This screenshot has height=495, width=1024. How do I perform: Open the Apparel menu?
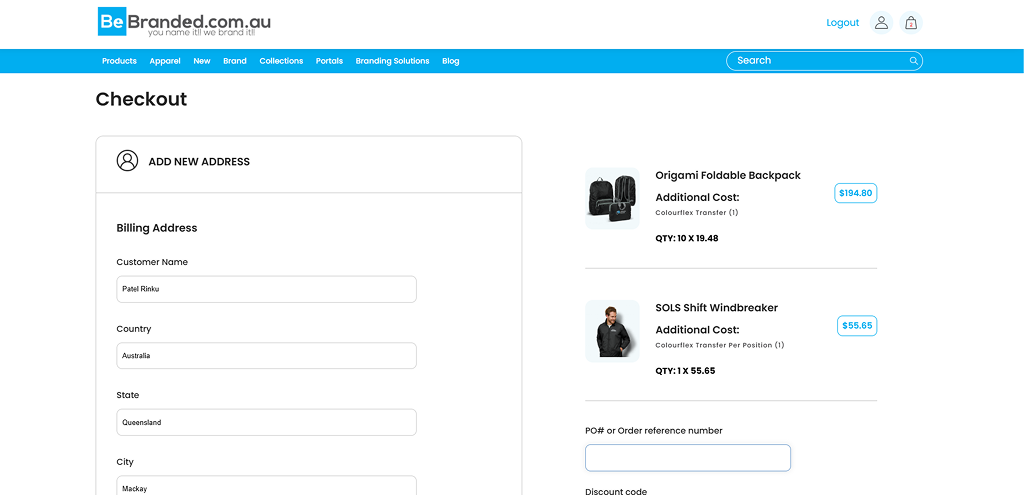click(x=165, y=61)
